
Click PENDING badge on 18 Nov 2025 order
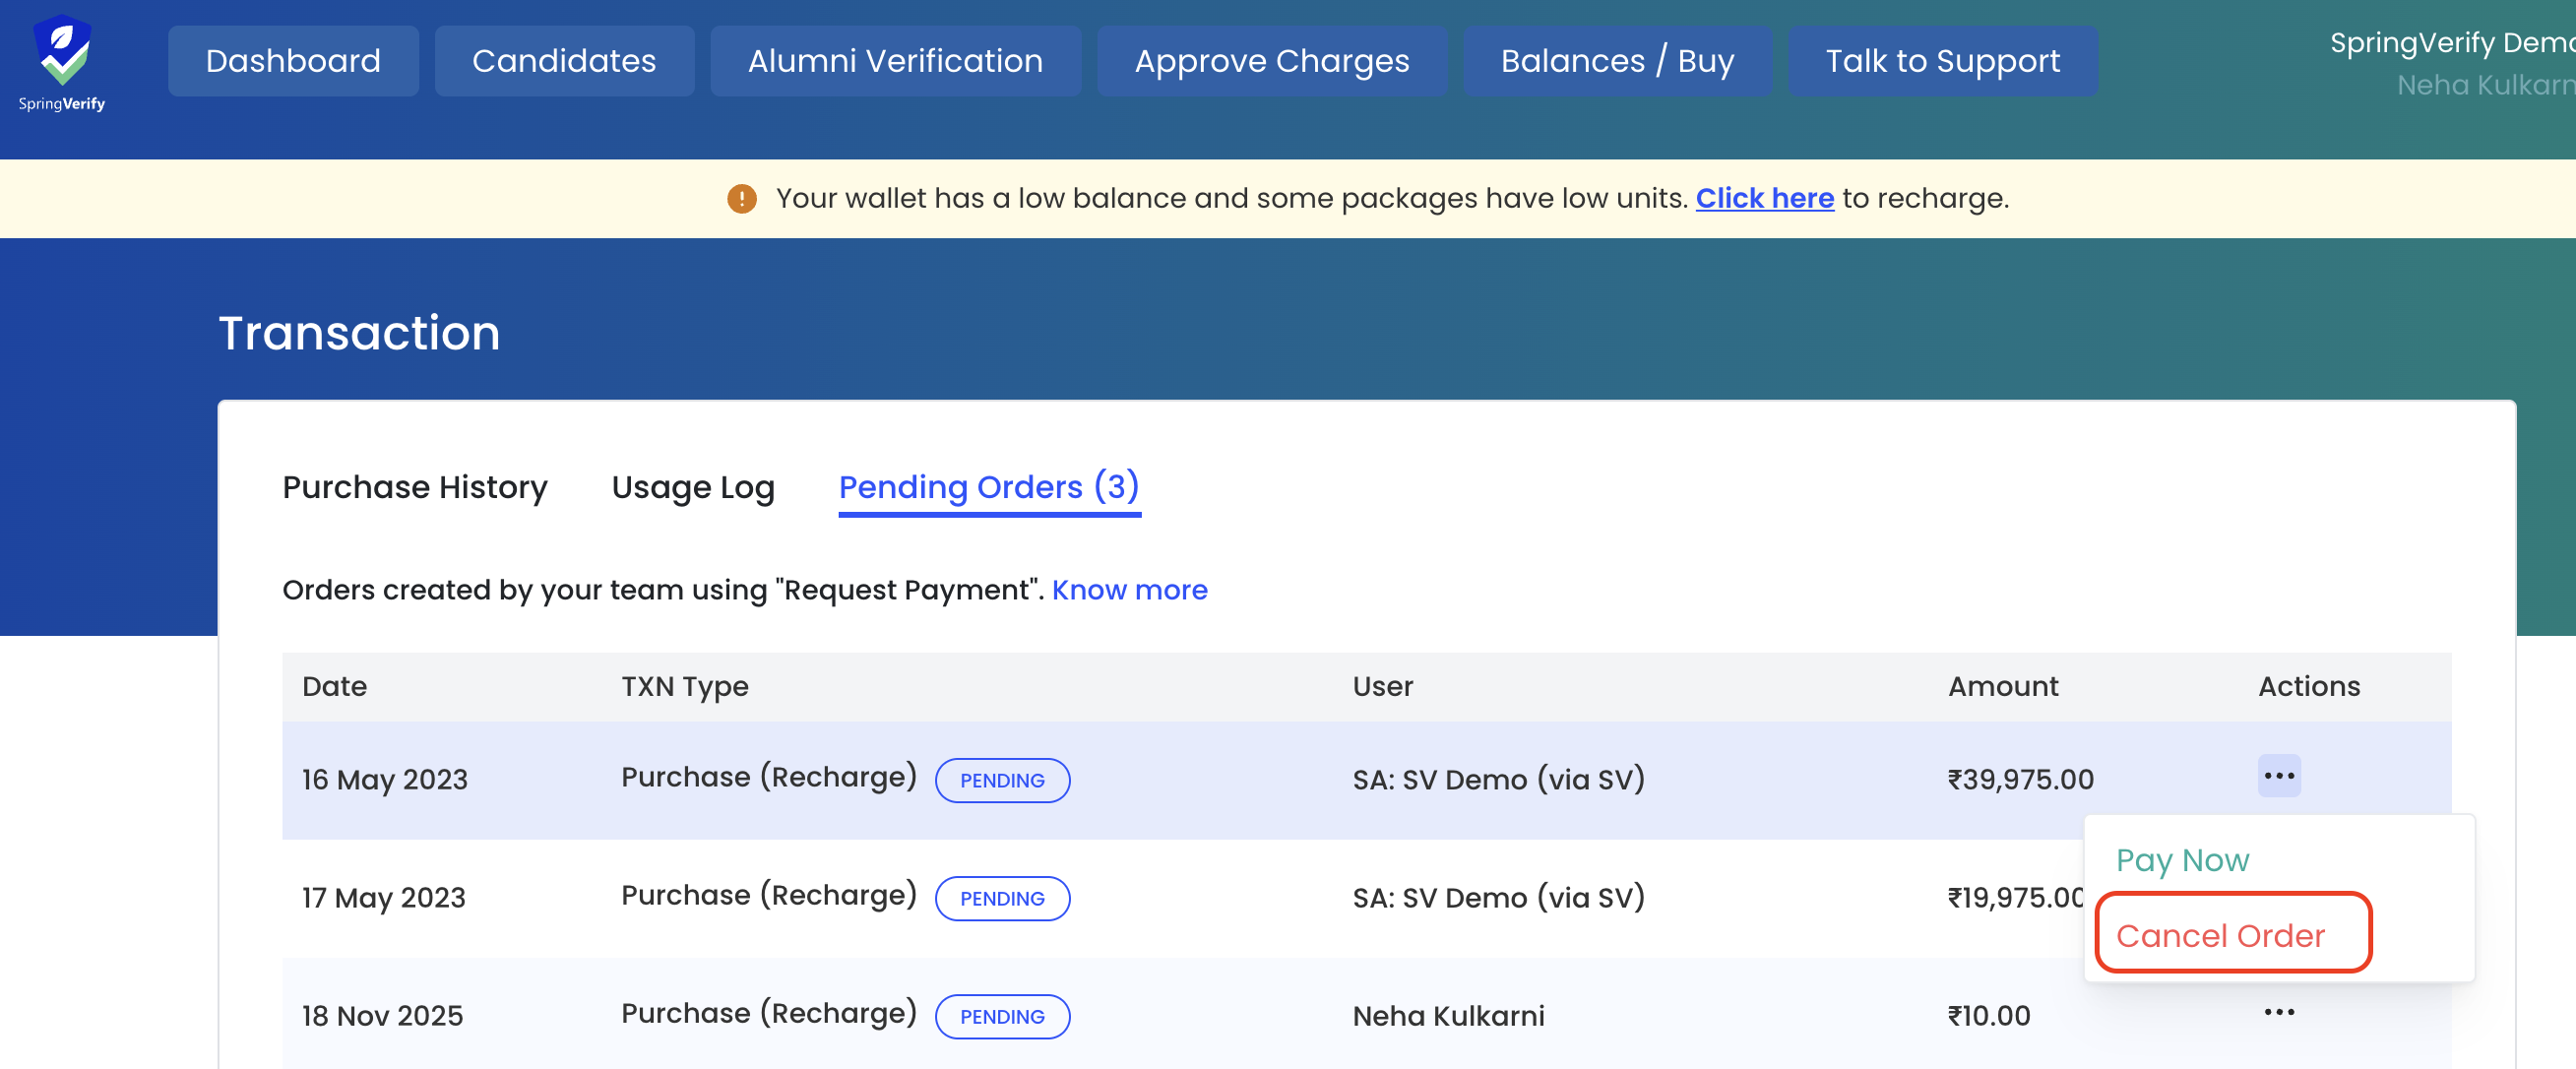point(1002,1016)
